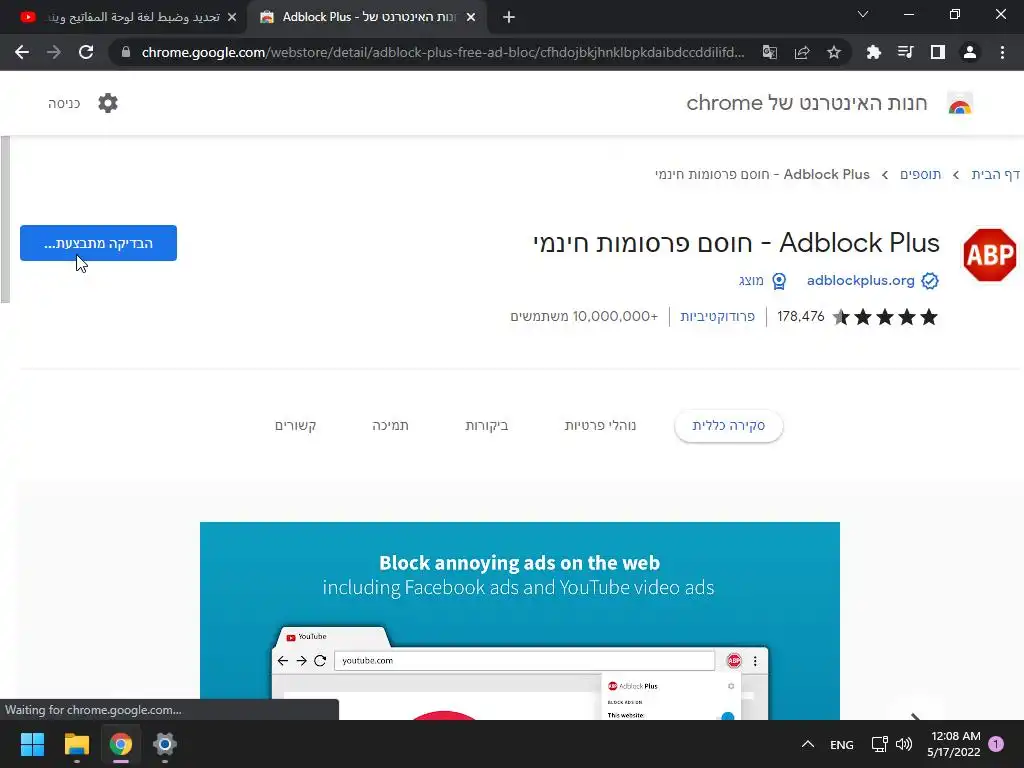The image size is (1024, 768).
Task: Open the תוספים breadcrumb link
Action: (920, 174)
